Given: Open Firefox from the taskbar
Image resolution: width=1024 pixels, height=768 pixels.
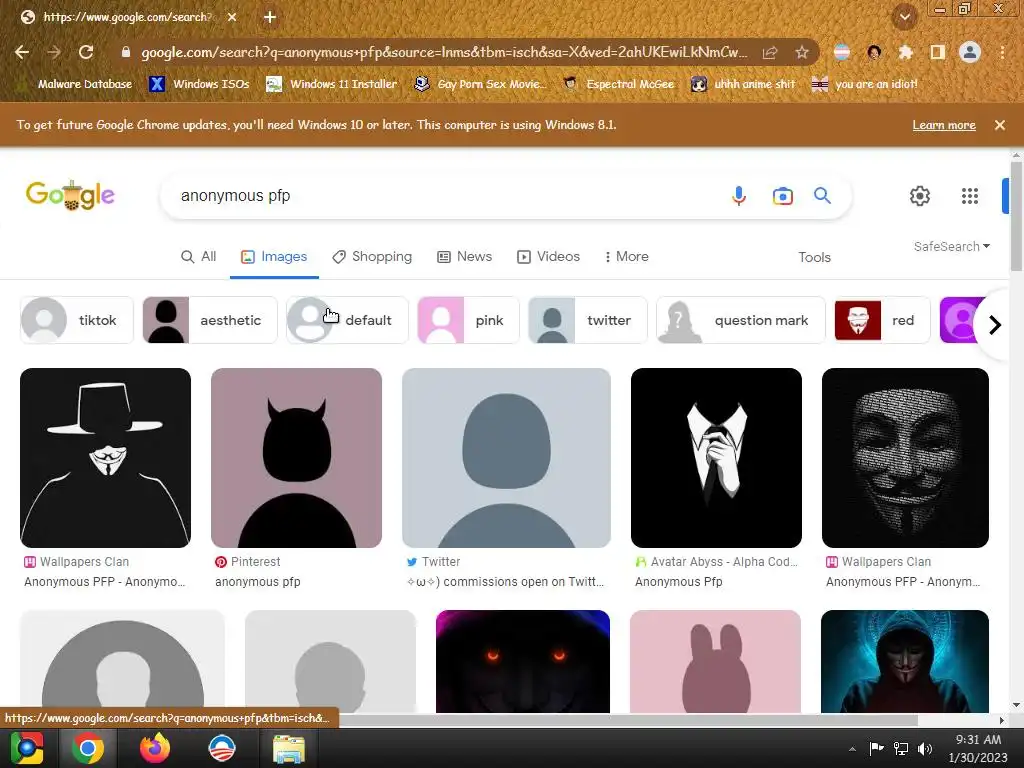Looking at the screenshot, I should pos(155,748).
